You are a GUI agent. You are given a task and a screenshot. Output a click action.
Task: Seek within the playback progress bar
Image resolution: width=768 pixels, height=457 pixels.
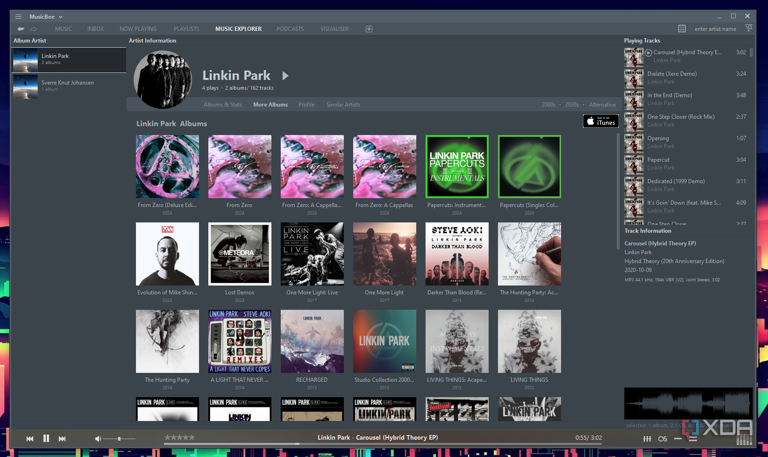click(x=383, y=444)
